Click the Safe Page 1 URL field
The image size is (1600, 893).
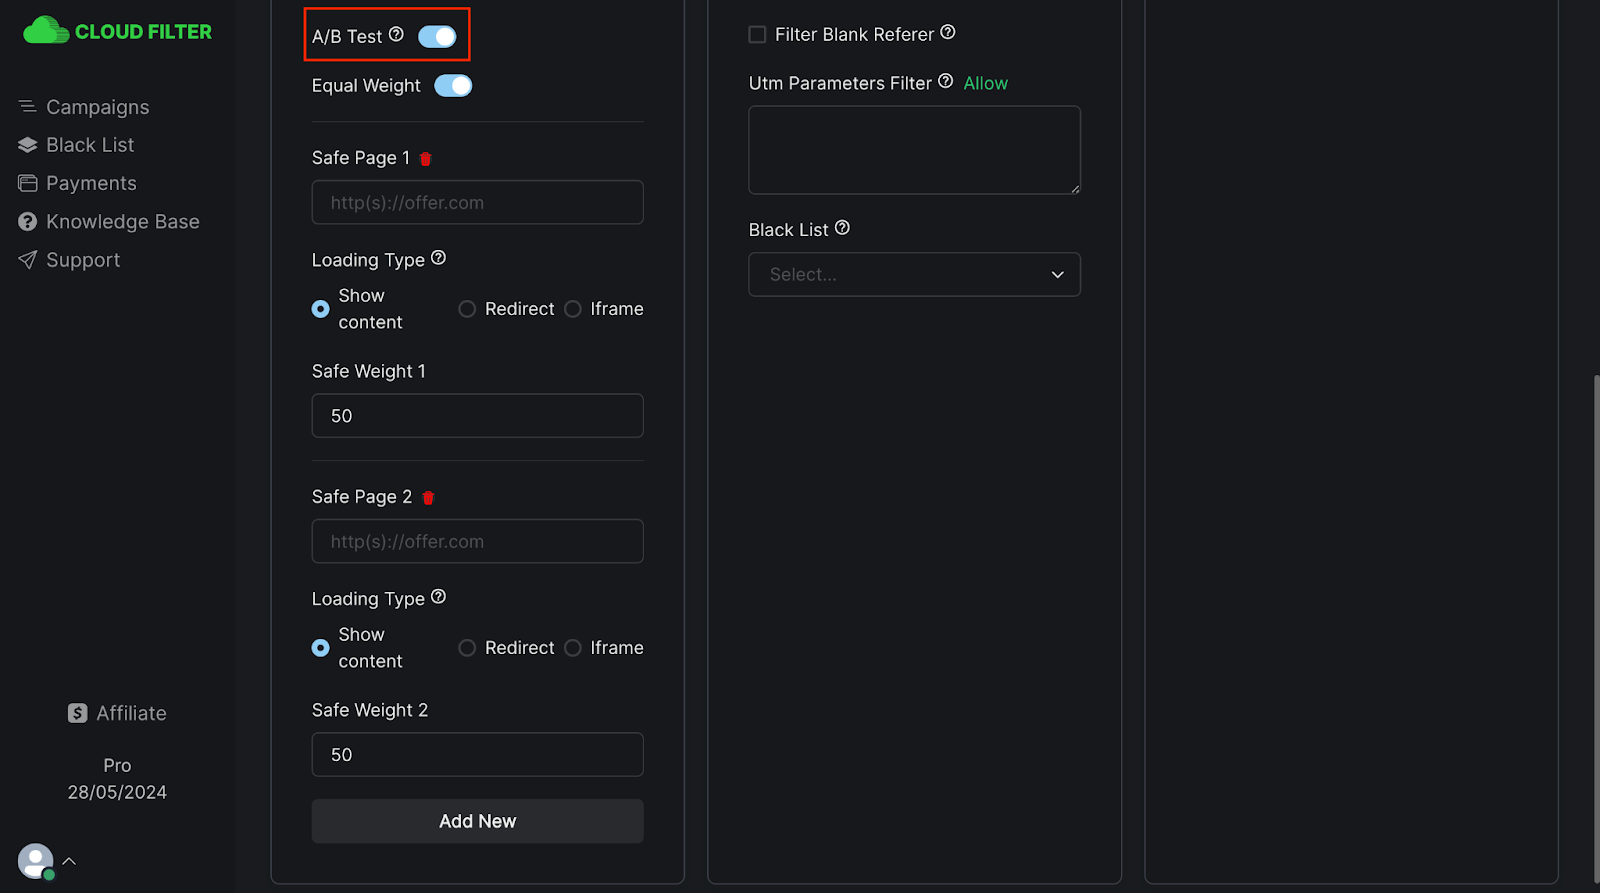click(477, 203)
